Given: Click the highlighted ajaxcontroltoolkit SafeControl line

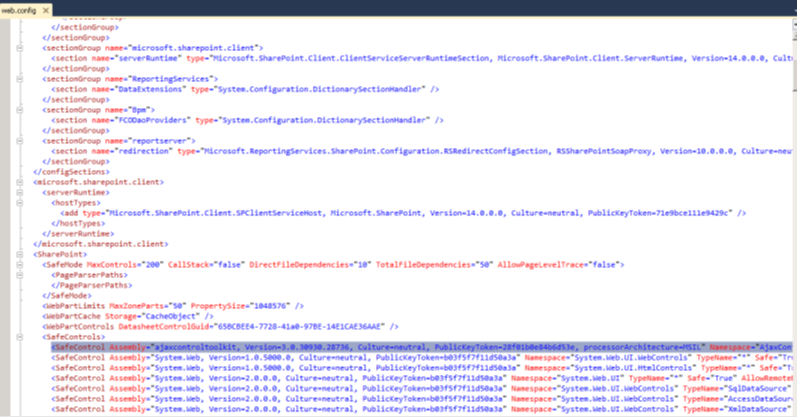Looking at the screenshot, I should click(x=421, y=347).
